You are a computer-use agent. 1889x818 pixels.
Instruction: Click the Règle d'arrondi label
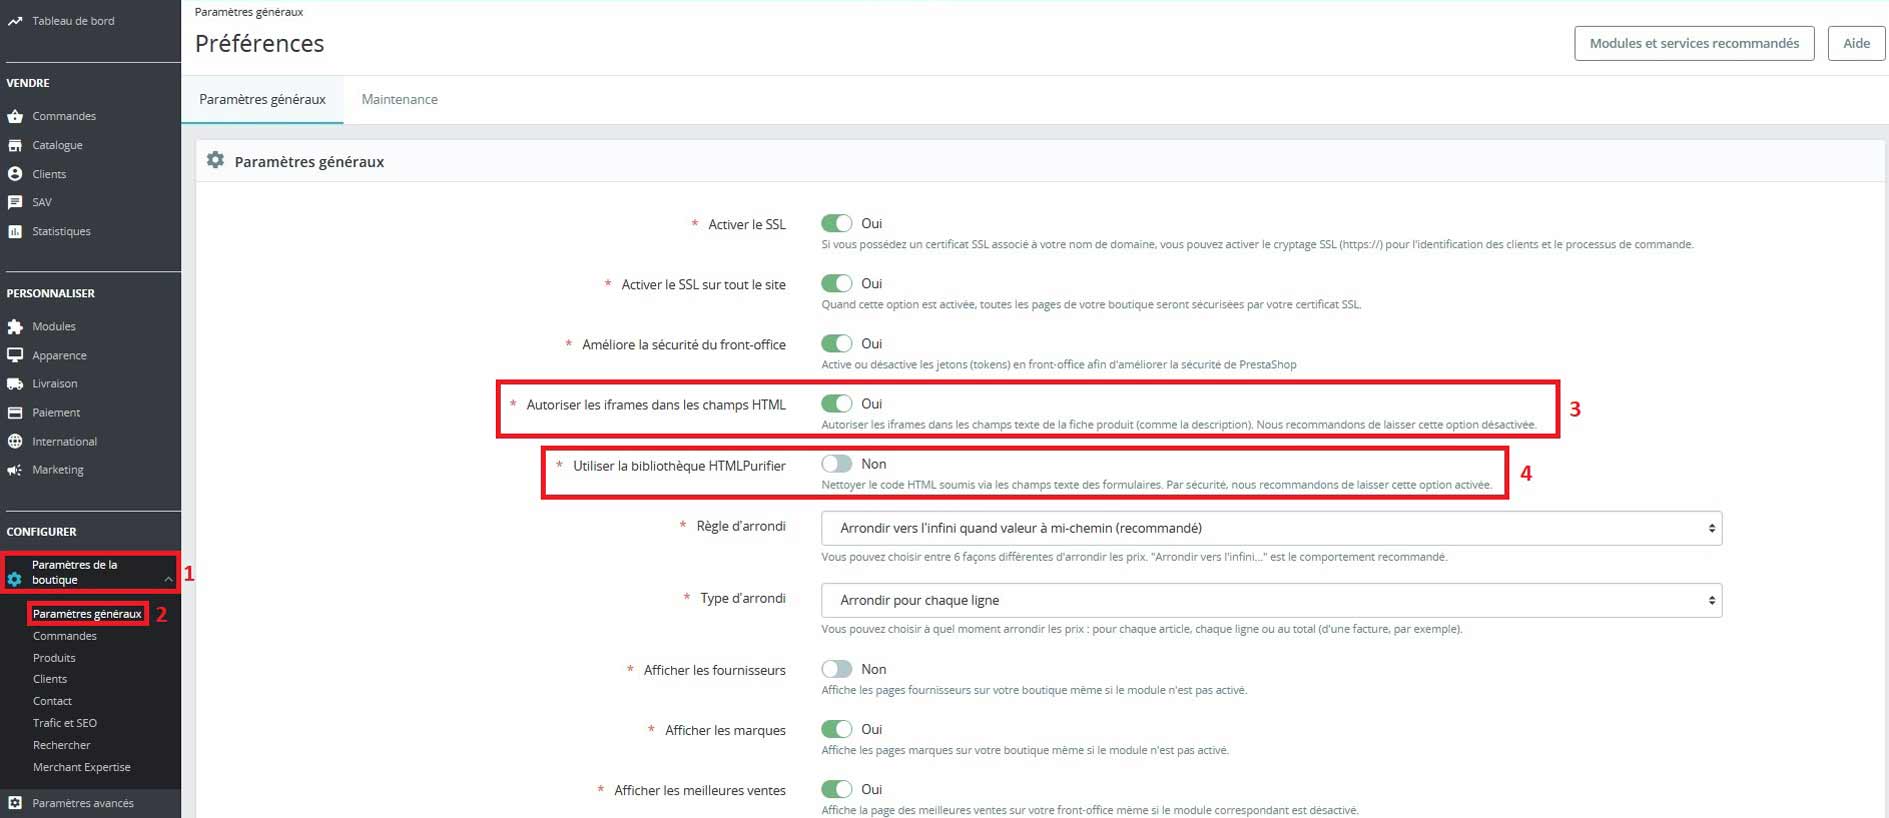(x=741, y=526)
